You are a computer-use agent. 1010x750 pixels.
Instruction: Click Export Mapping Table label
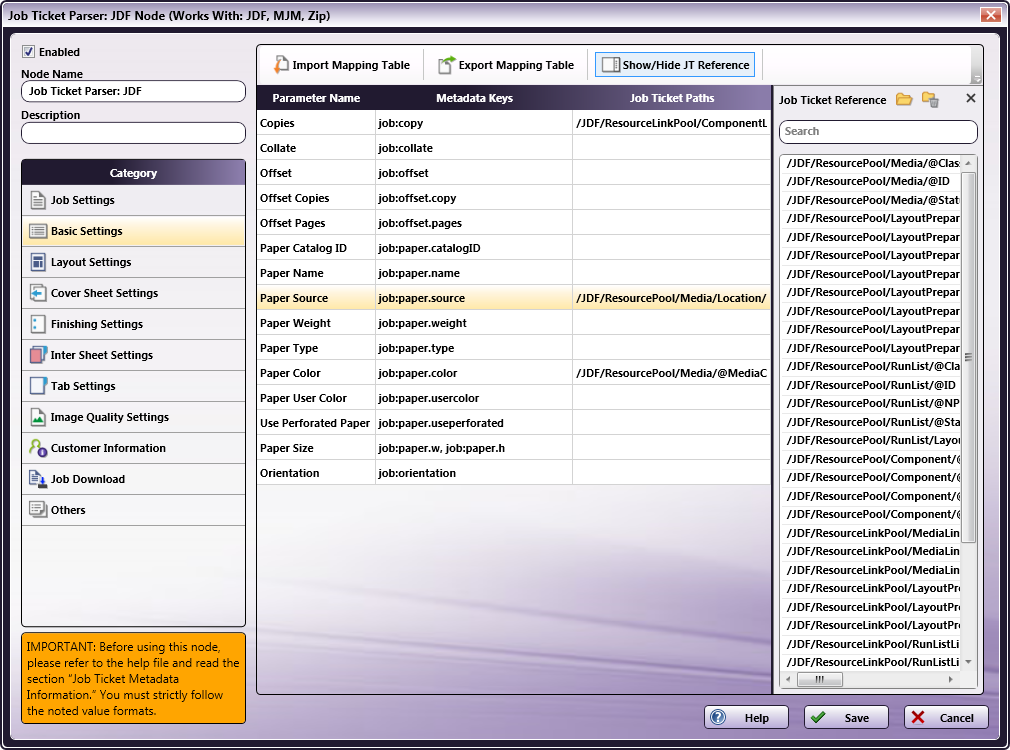pos(516,65)
